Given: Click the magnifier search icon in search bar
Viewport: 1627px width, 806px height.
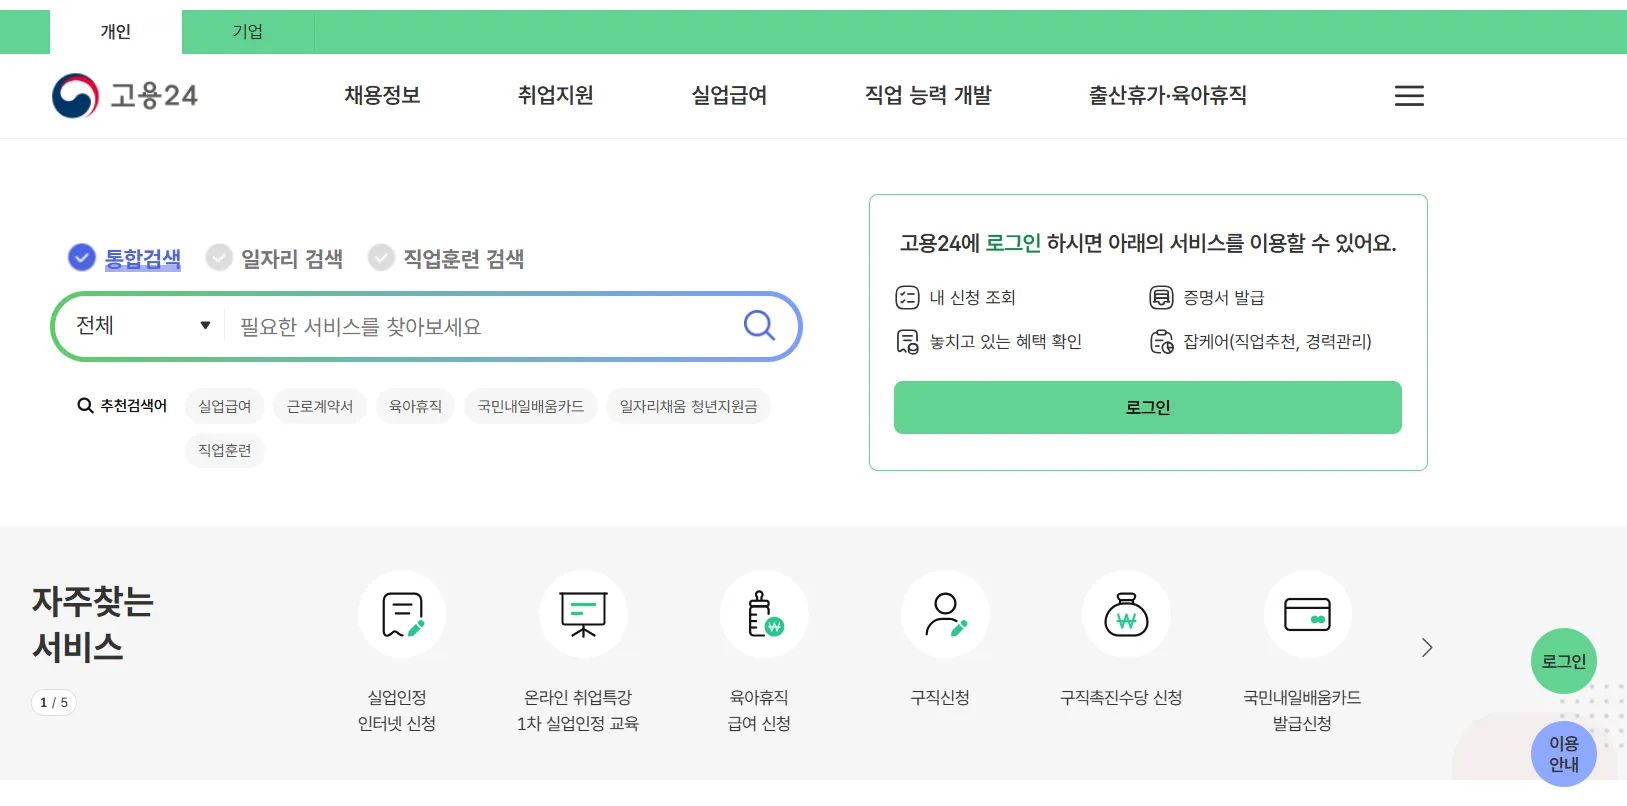Looking at the screenshot, I should pos(759,325).
